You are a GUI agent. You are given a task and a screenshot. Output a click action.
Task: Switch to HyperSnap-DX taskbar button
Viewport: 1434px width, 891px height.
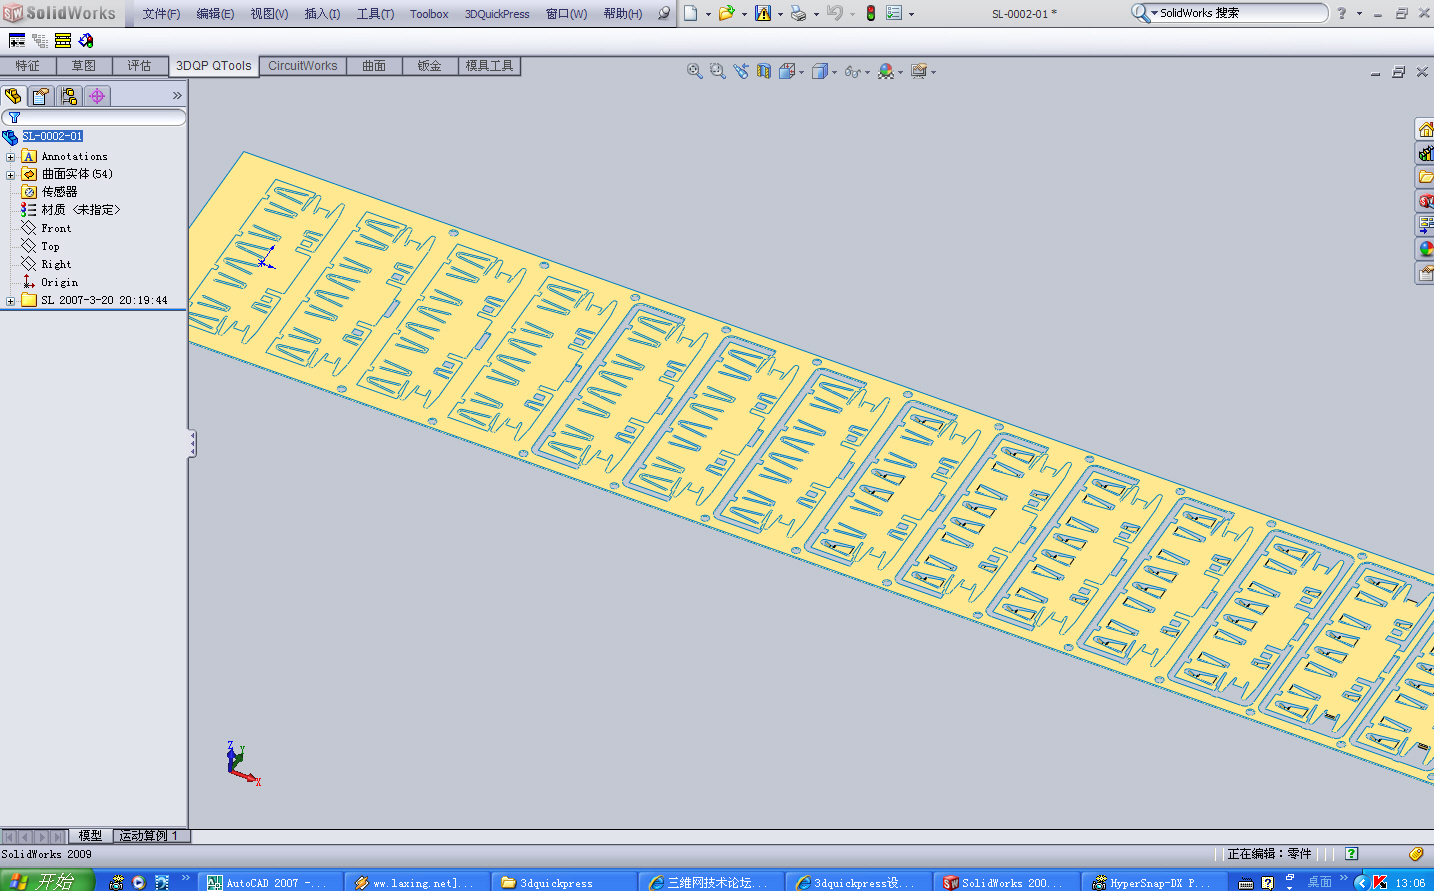(1156, 882)
